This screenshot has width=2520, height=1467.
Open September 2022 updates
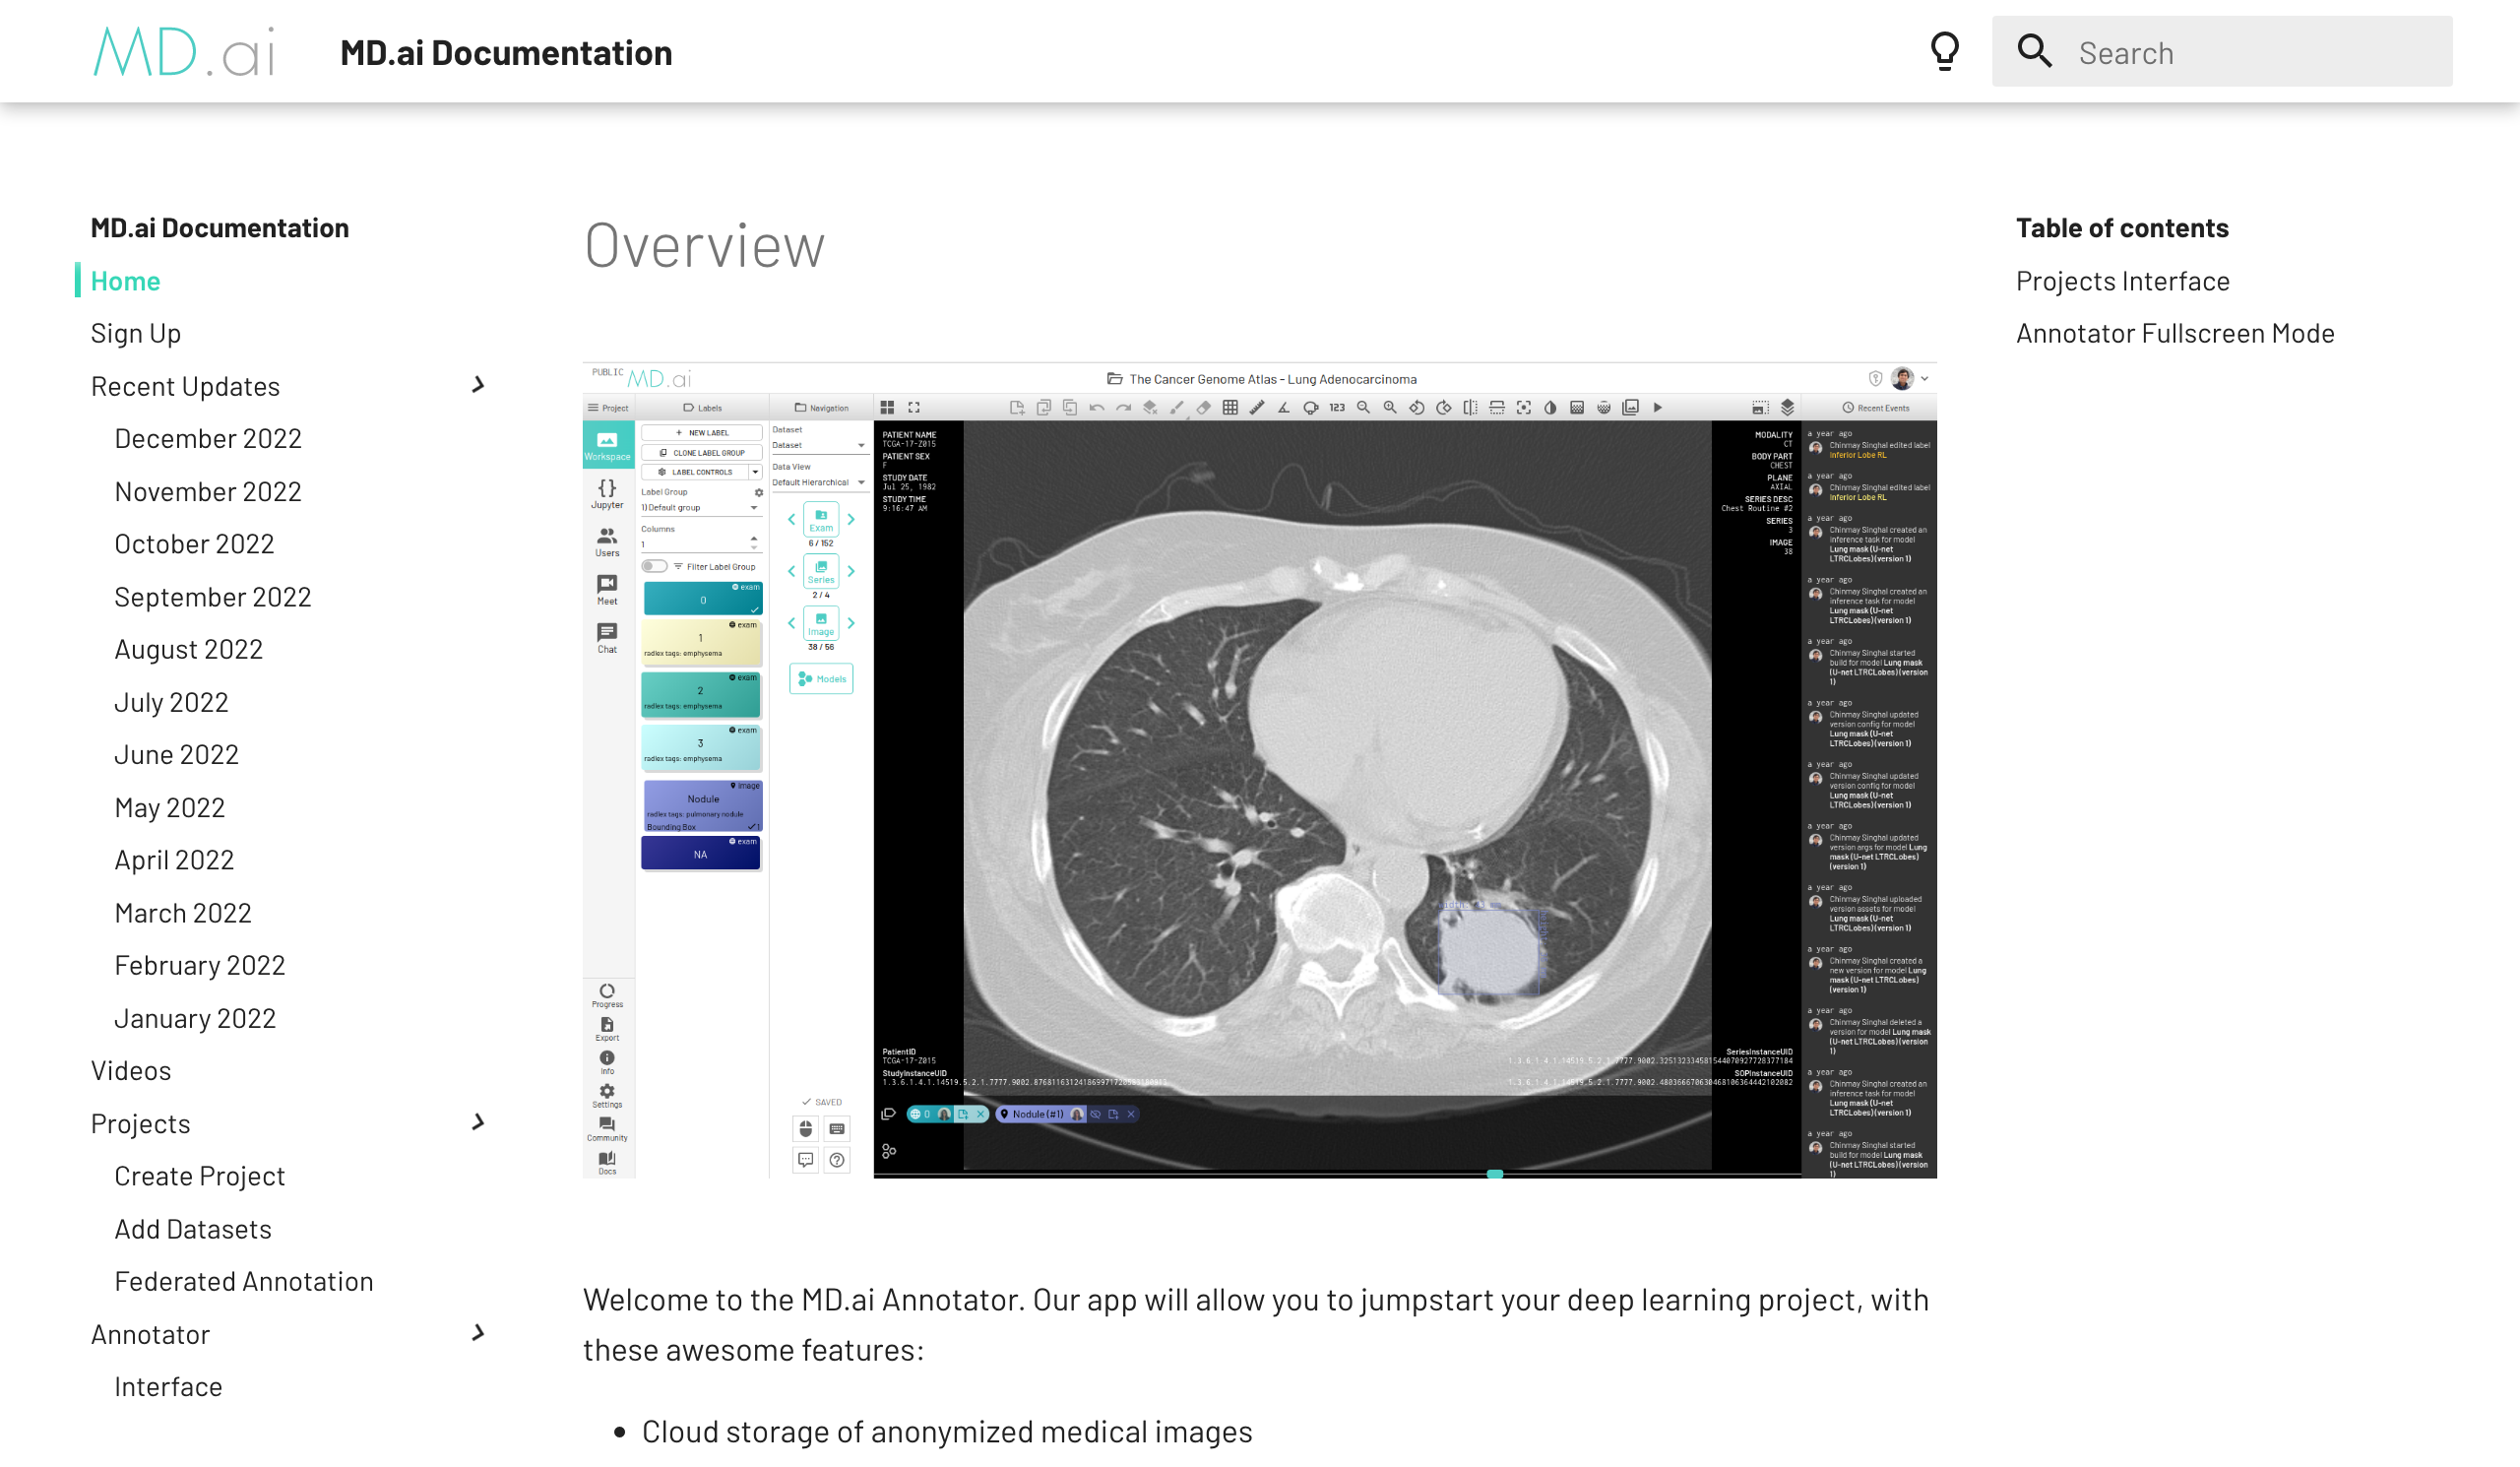213,597
